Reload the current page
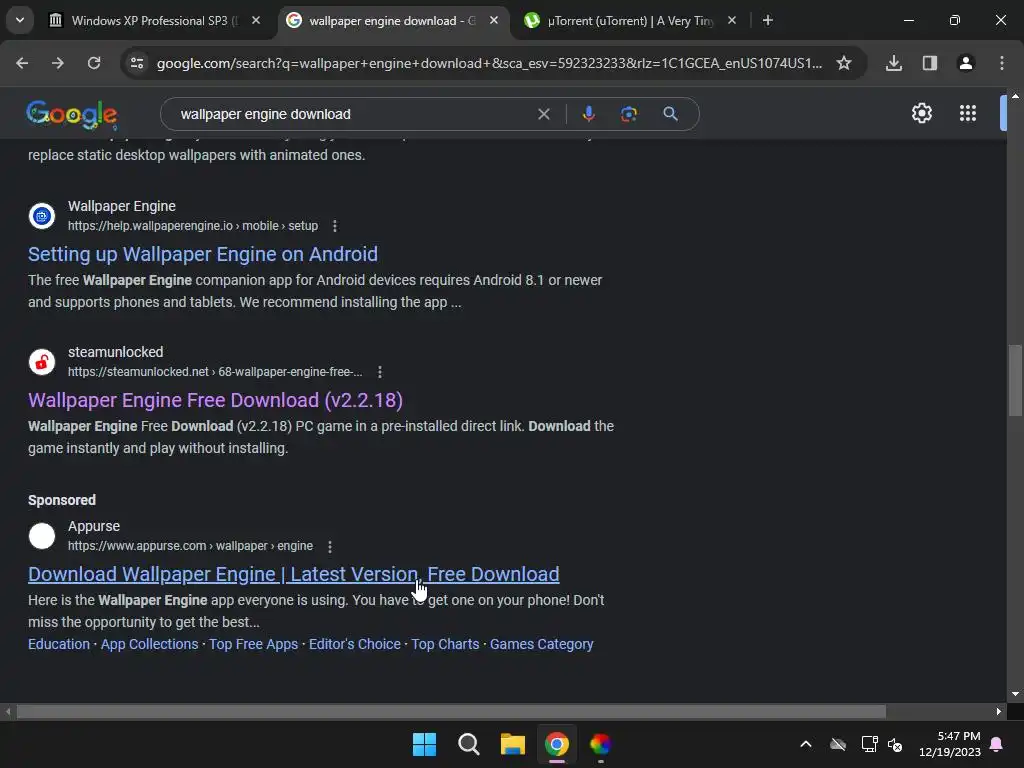 (x=94, y=63)
